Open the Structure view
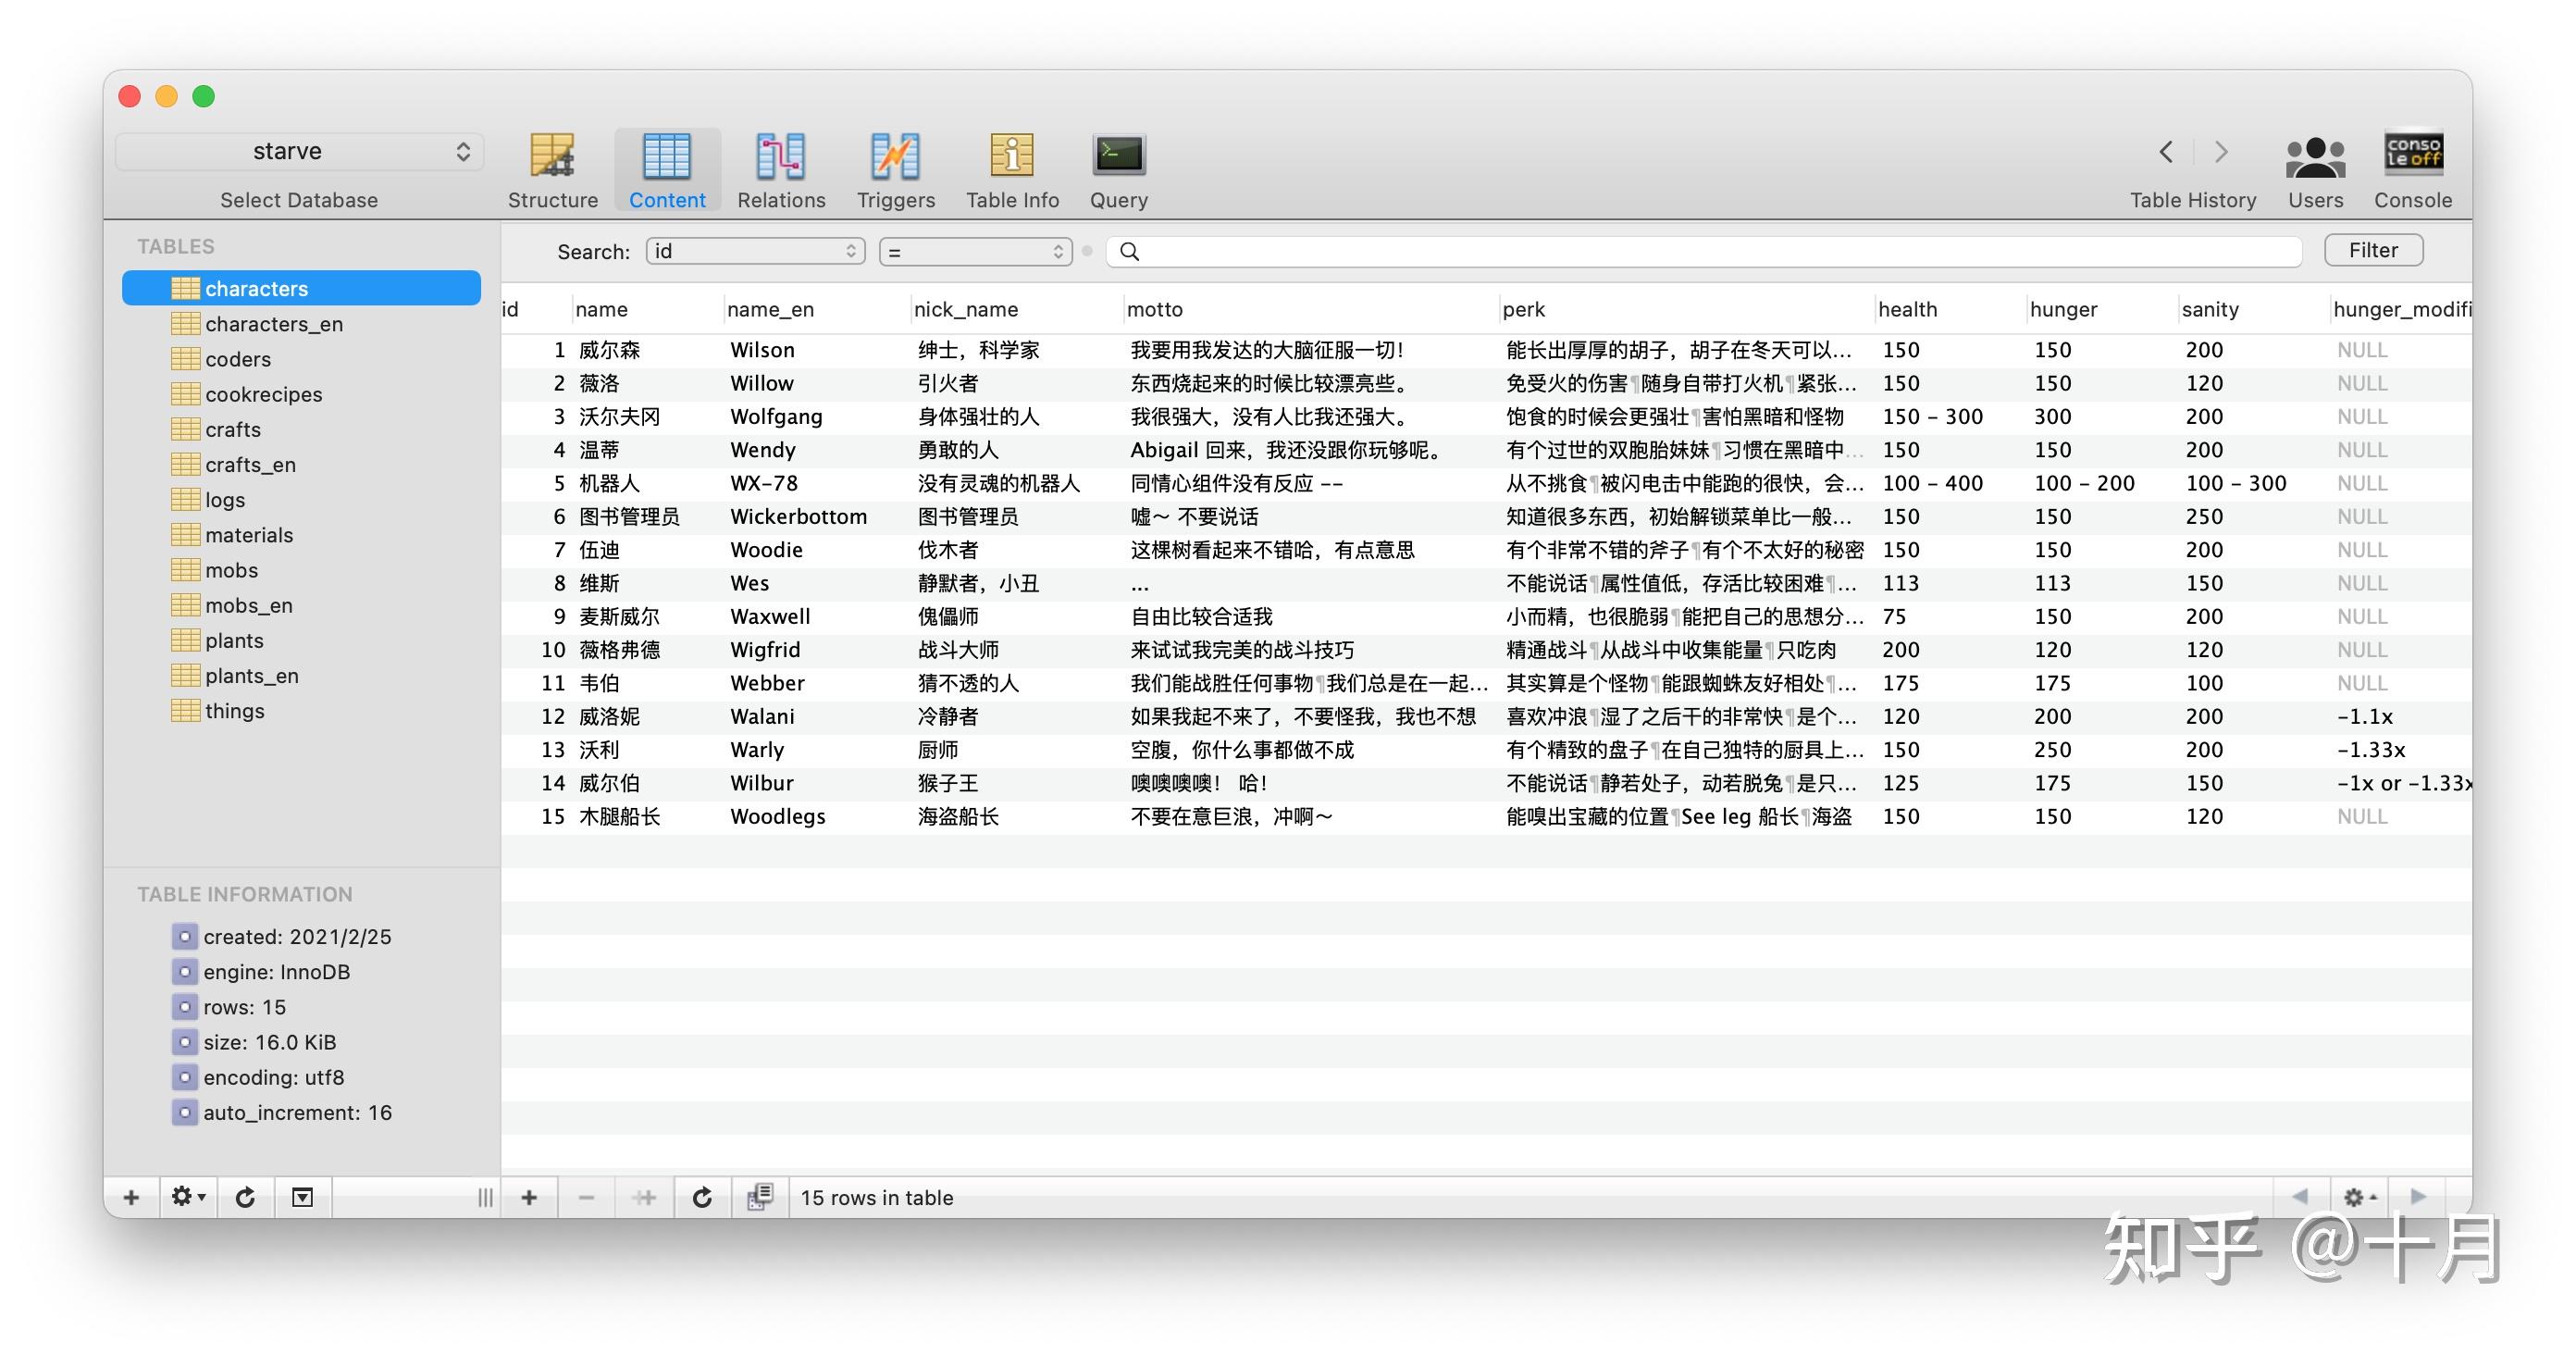 [552, 171]
